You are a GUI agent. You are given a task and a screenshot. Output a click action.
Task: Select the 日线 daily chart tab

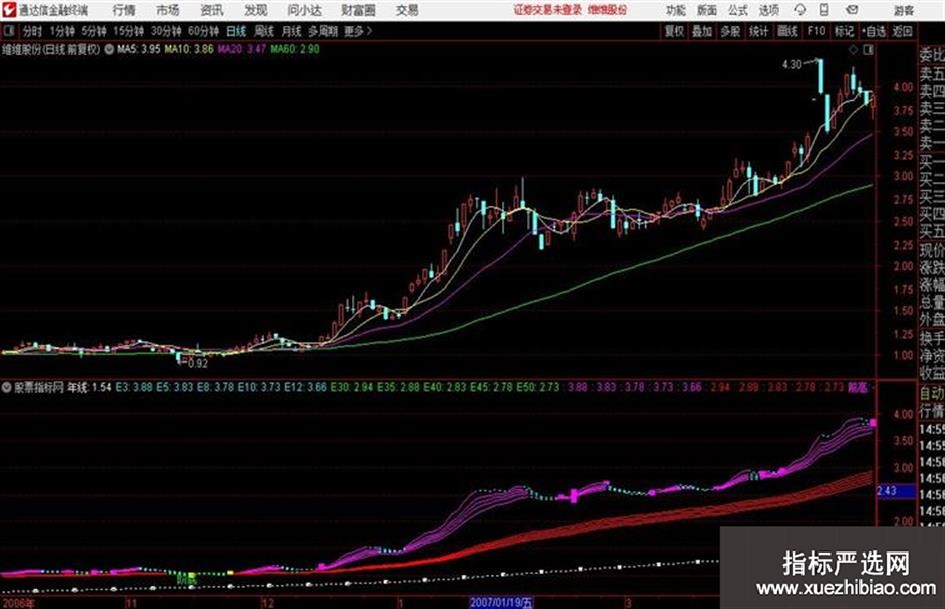coord(236,31)
